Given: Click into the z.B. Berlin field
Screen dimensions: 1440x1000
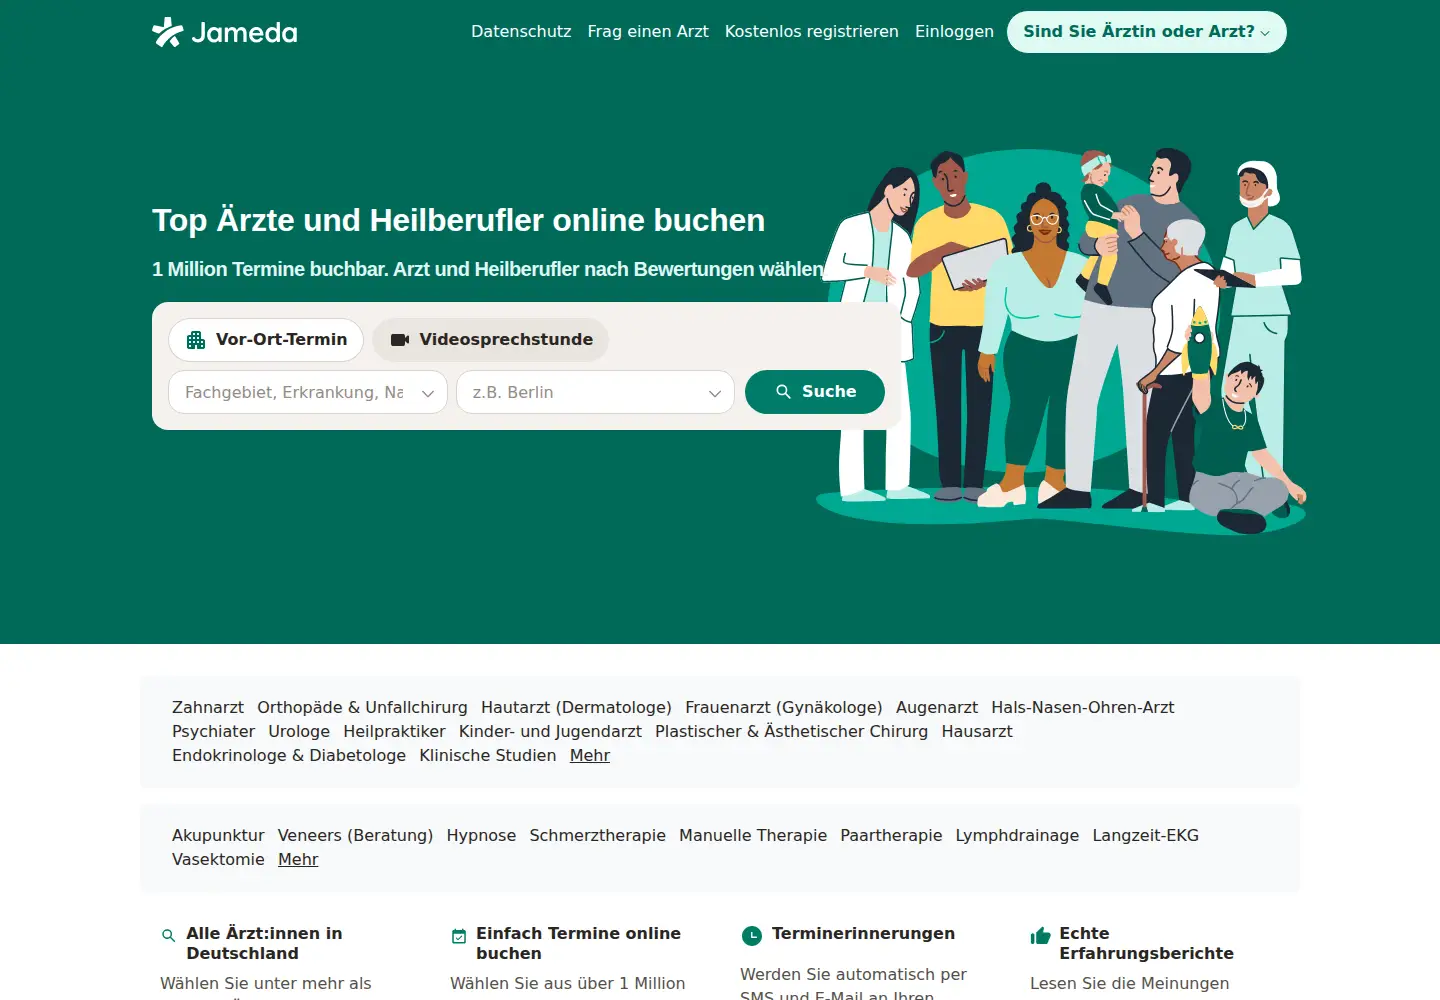Looking at the screenshot, I should (x=596, y=392).
